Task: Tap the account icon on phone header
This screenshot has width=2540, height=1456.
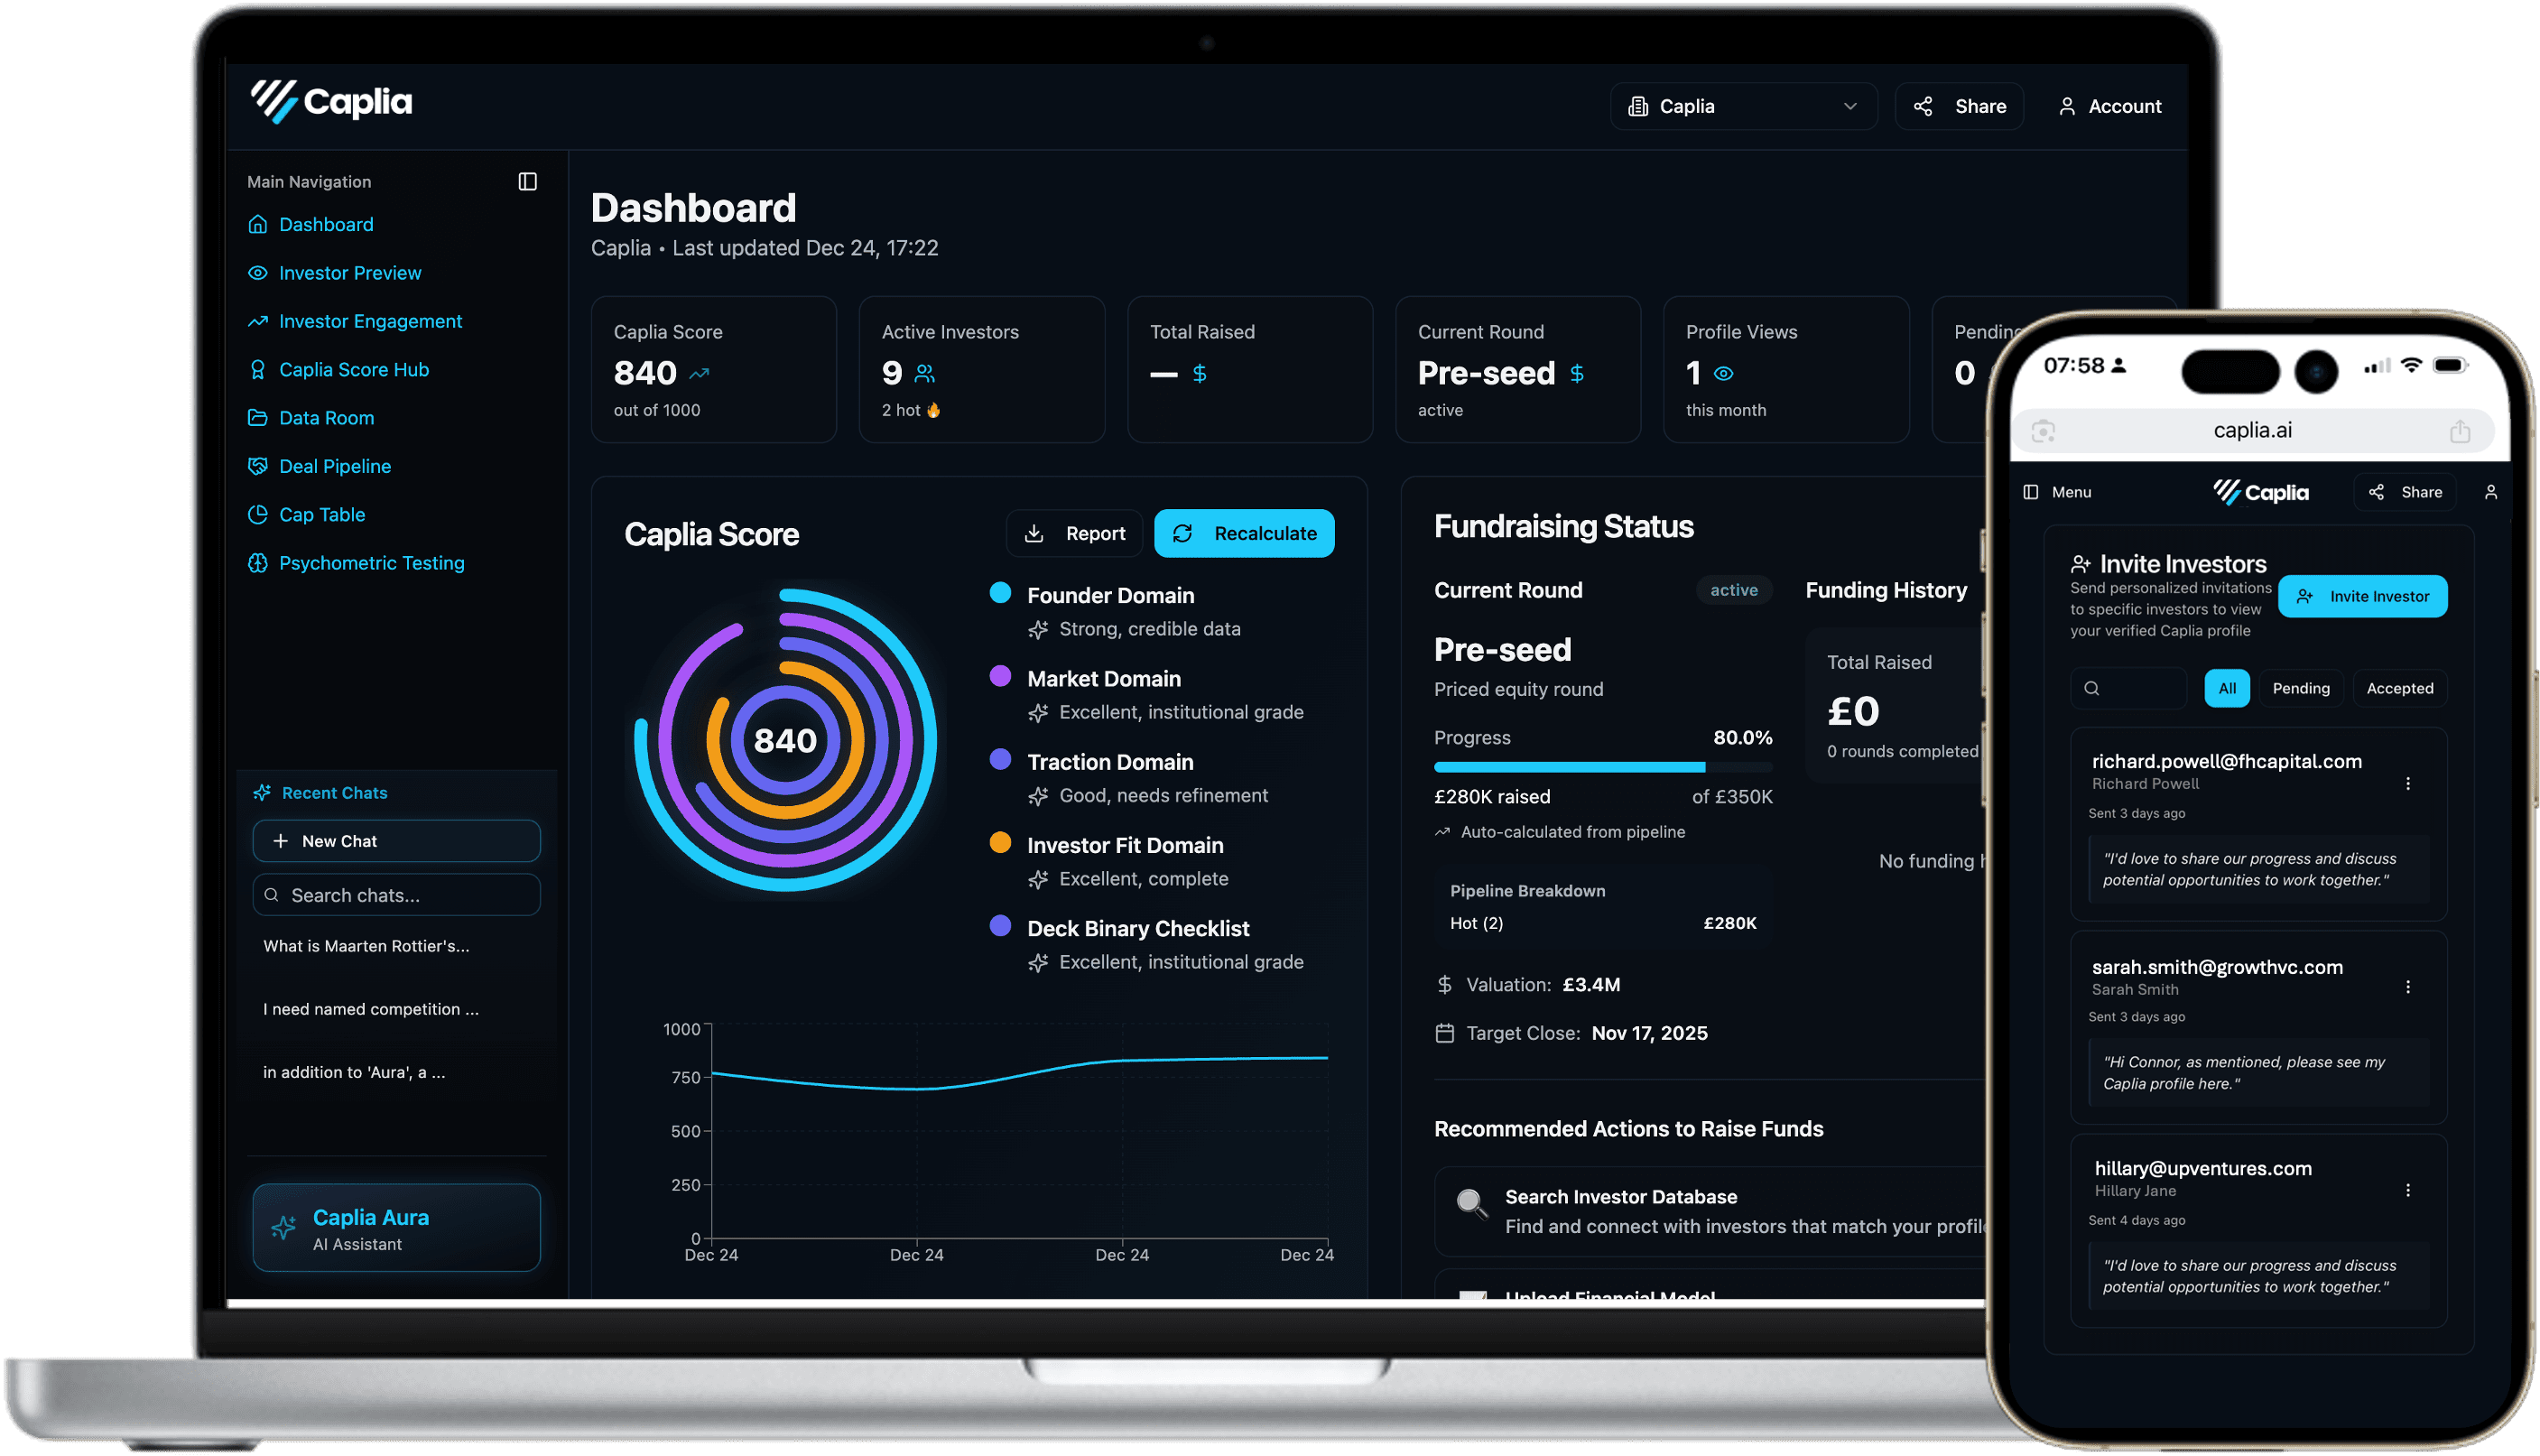Action: [x=2490, y=492]
